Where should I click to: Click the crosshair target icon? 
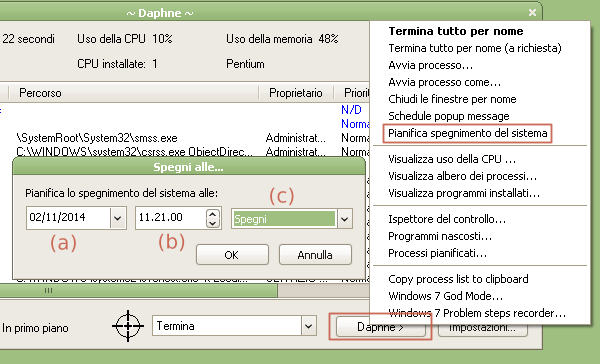[128, 326]
